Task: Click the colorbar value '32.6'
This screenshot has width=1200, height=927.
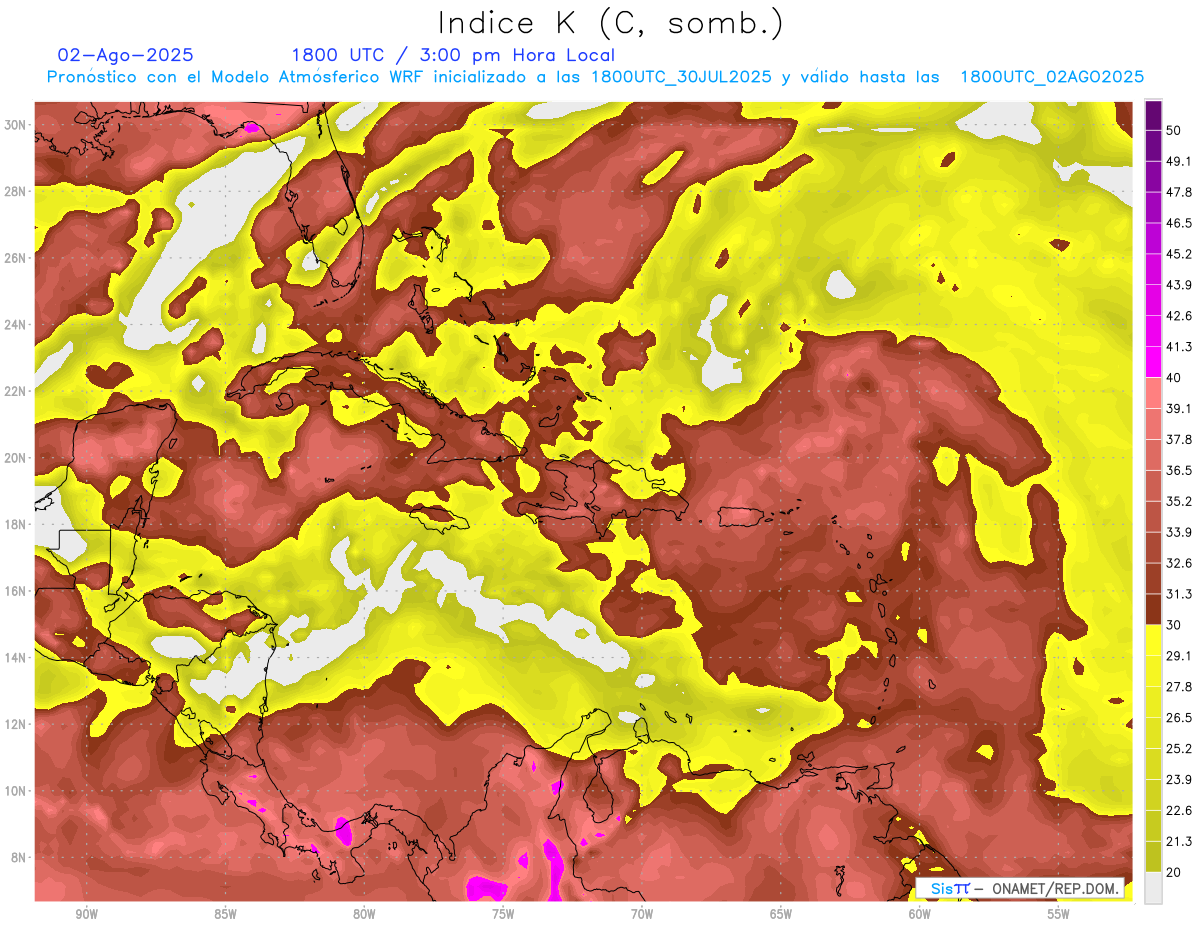Action: 1178,563
